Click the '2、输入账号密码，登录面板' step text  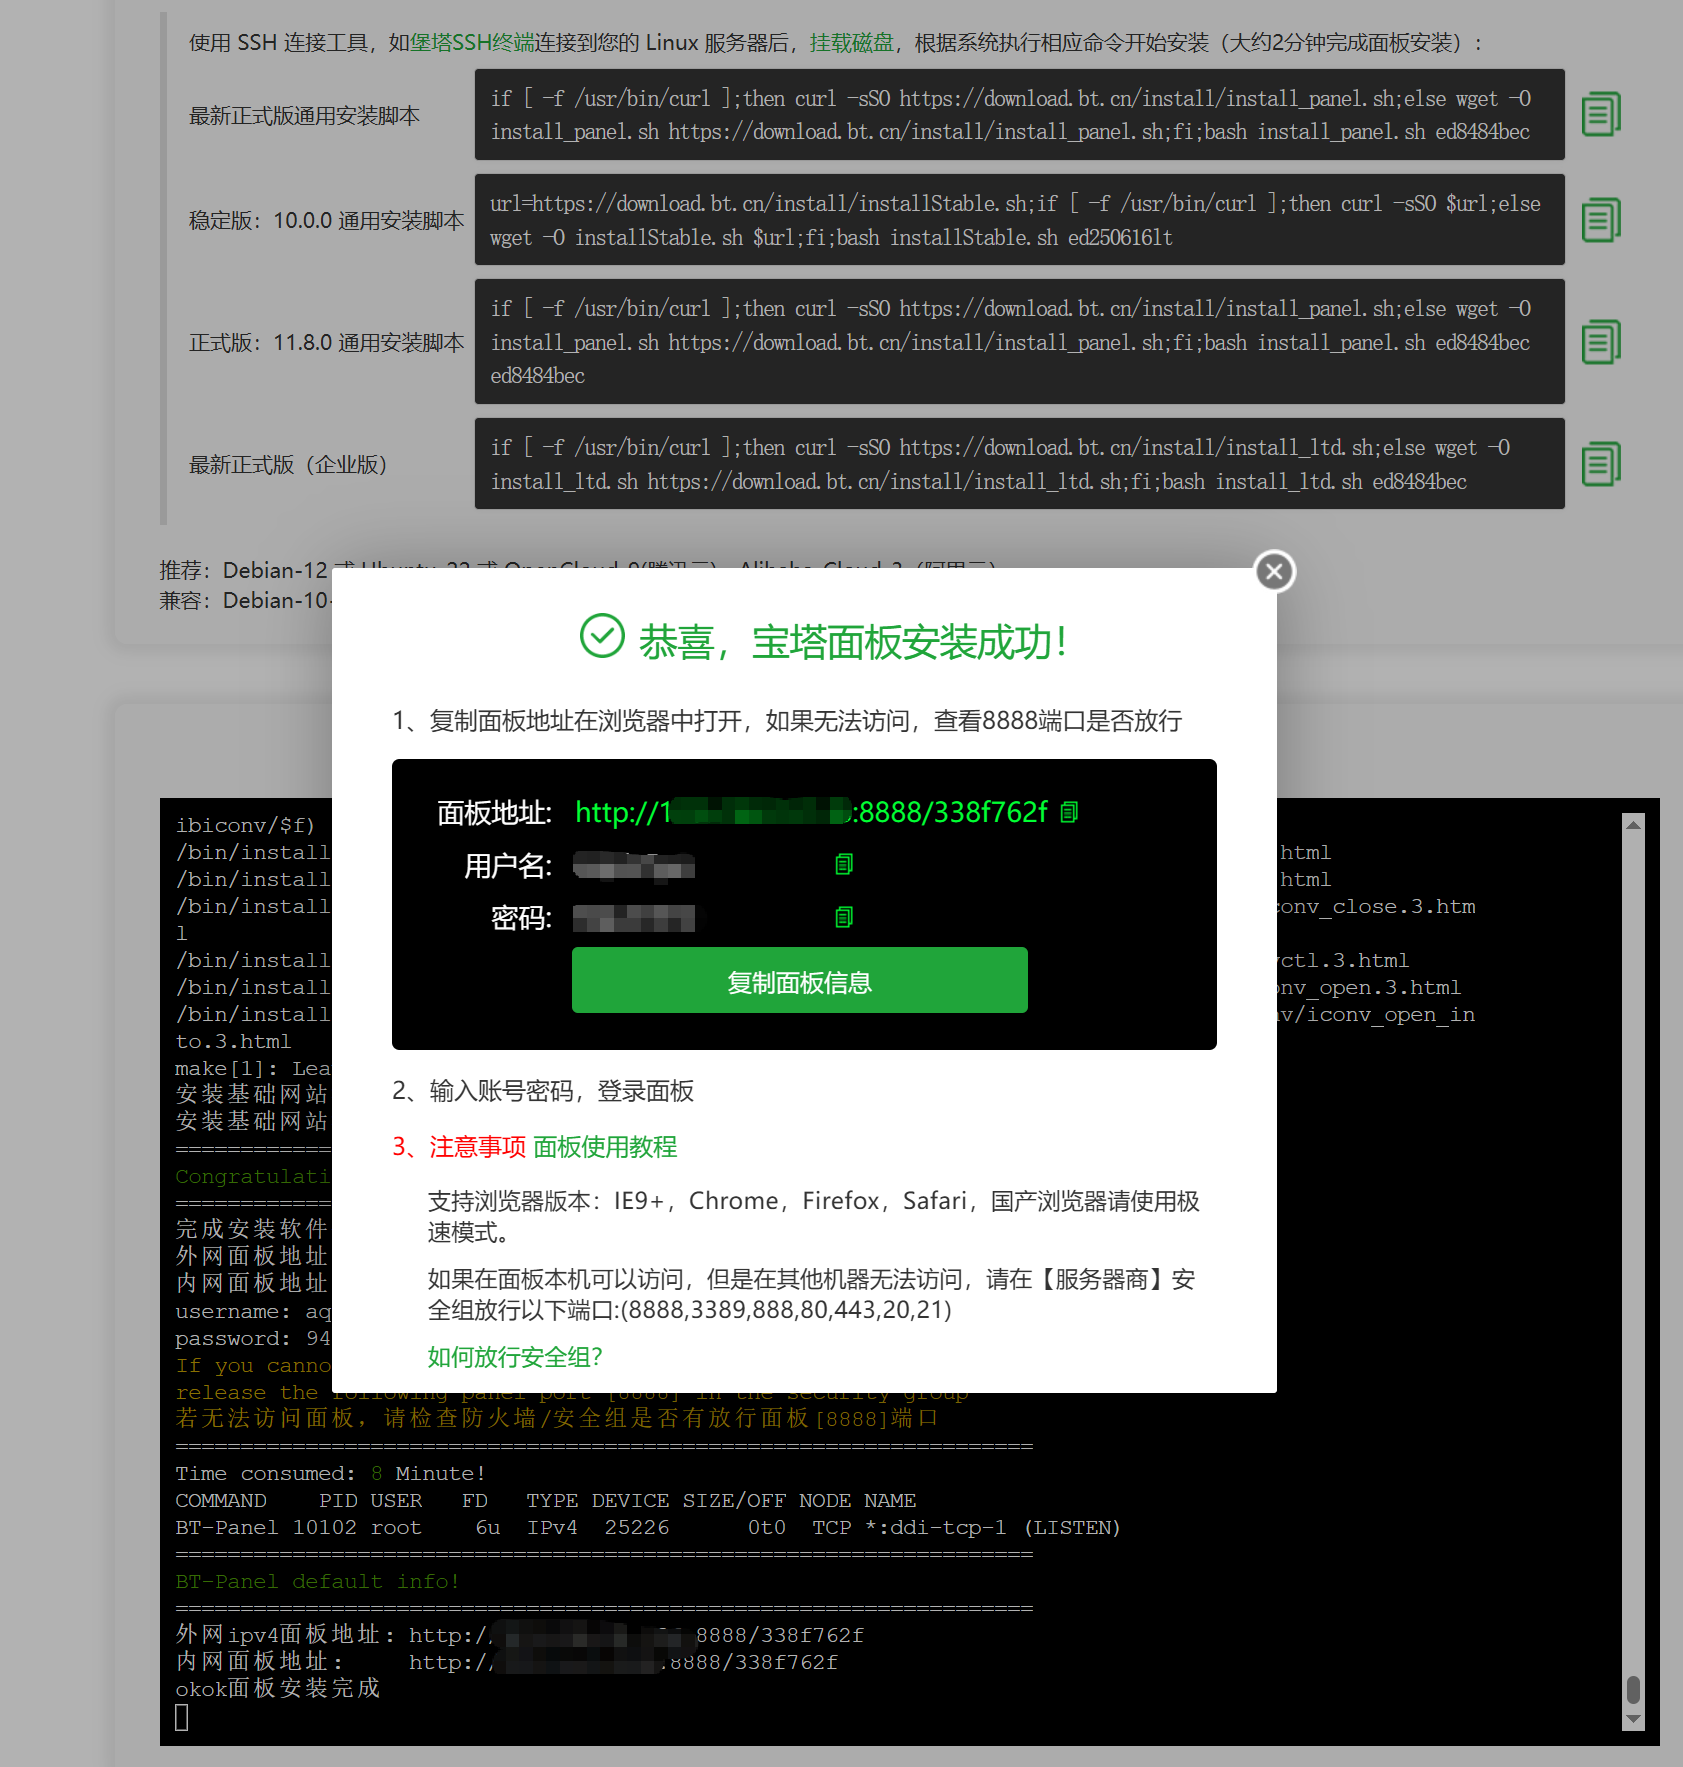[543, 1090]
